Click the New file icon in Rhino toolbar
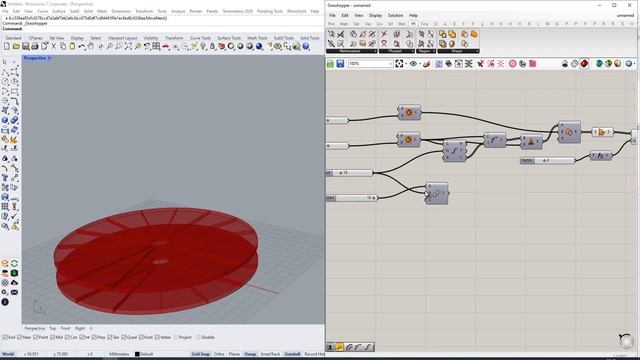Viewport: 640px width, 360px height. tap(7, 47)
